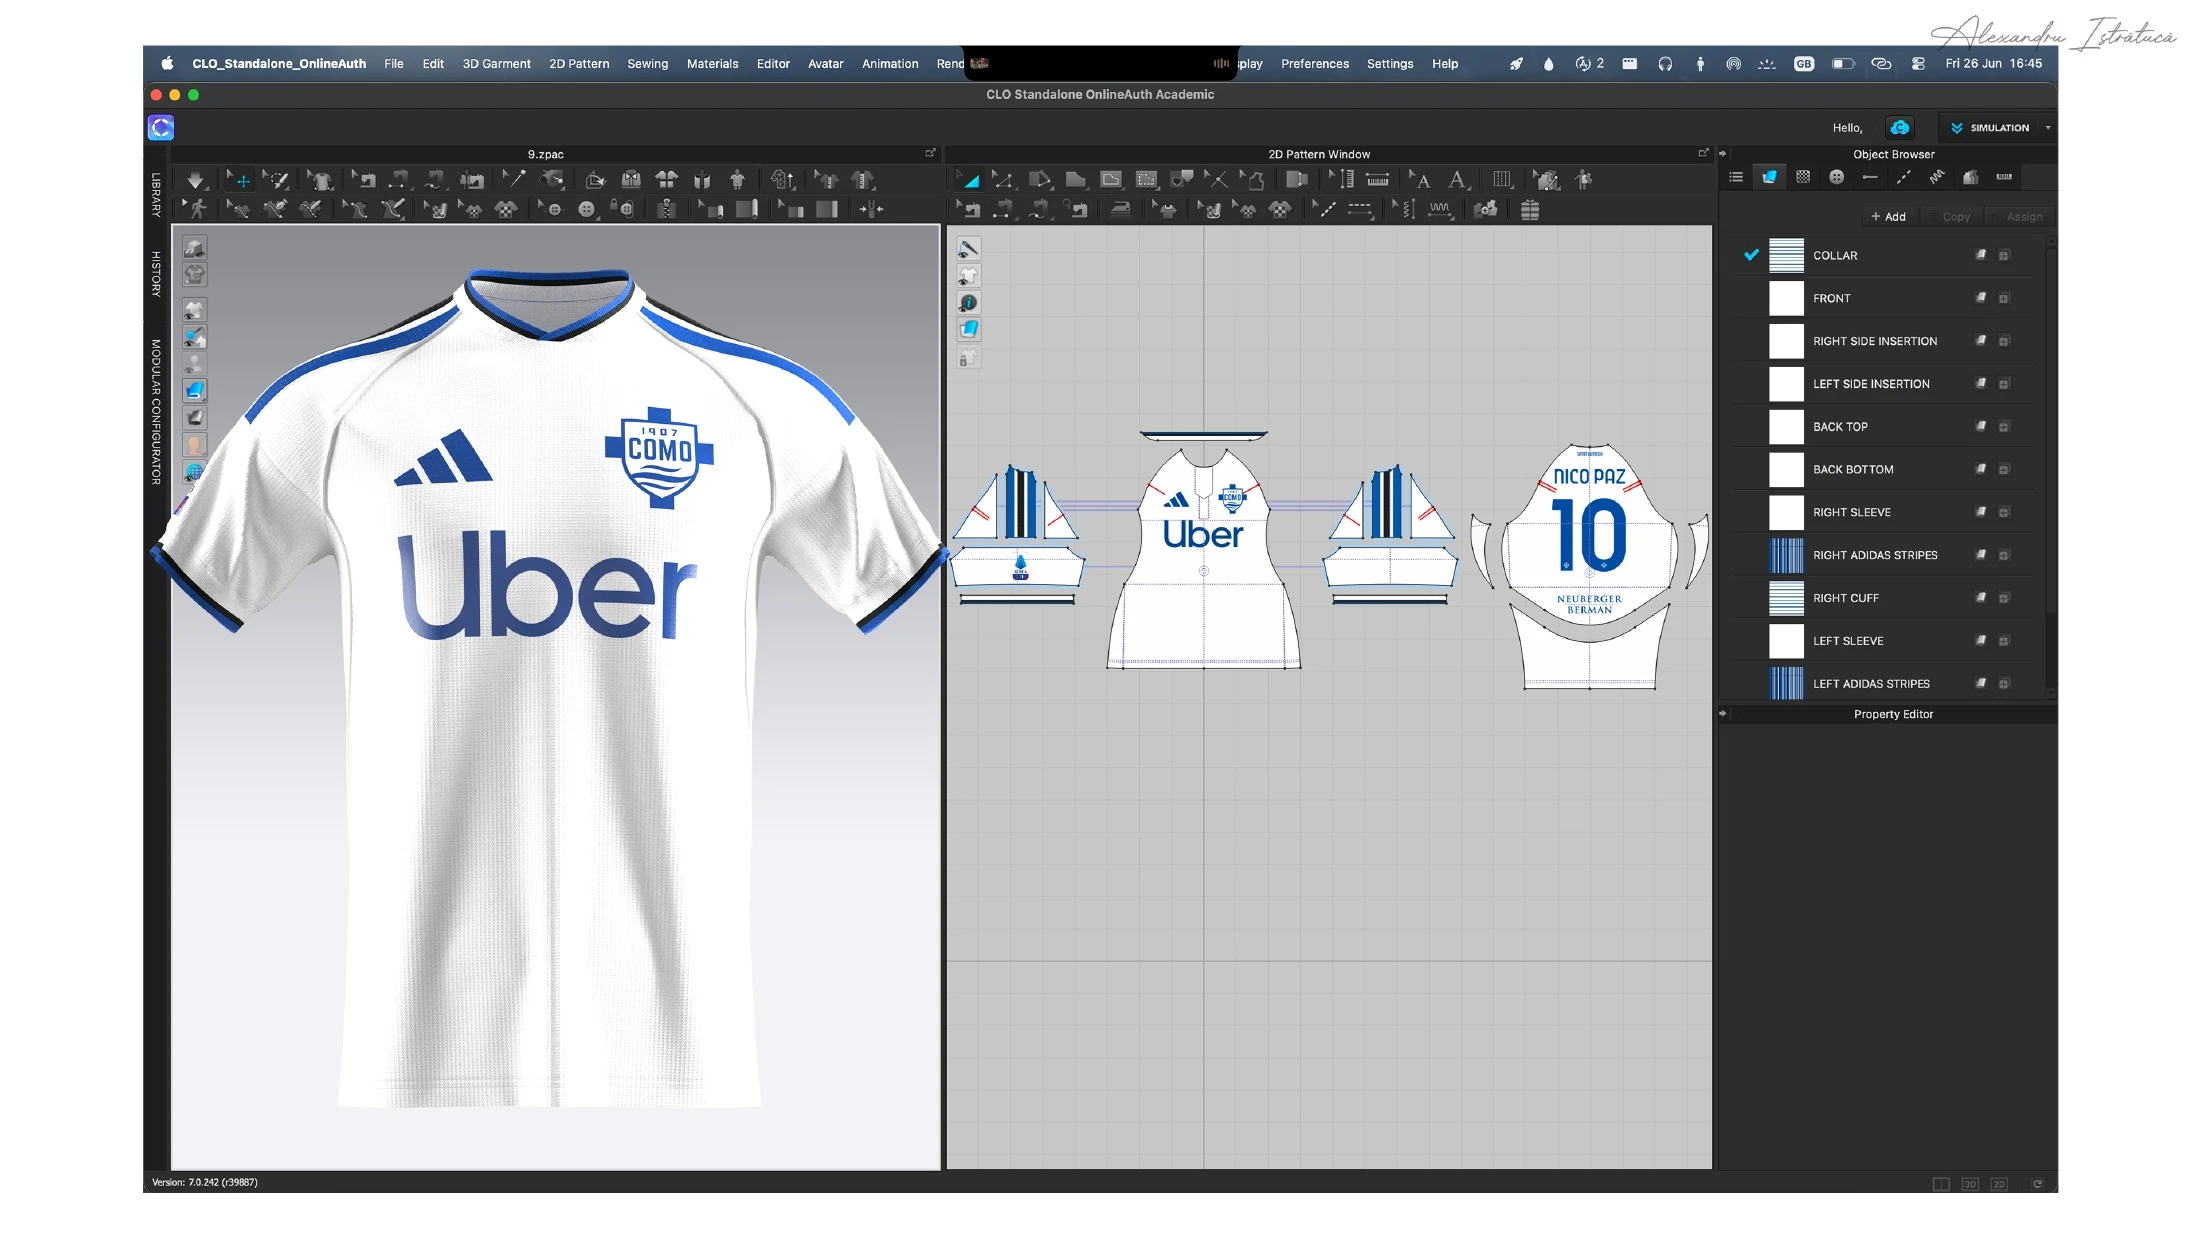2200x1238 pixels.
Task: Collapse the Object Browser panel arrow
Action: 1722,154
